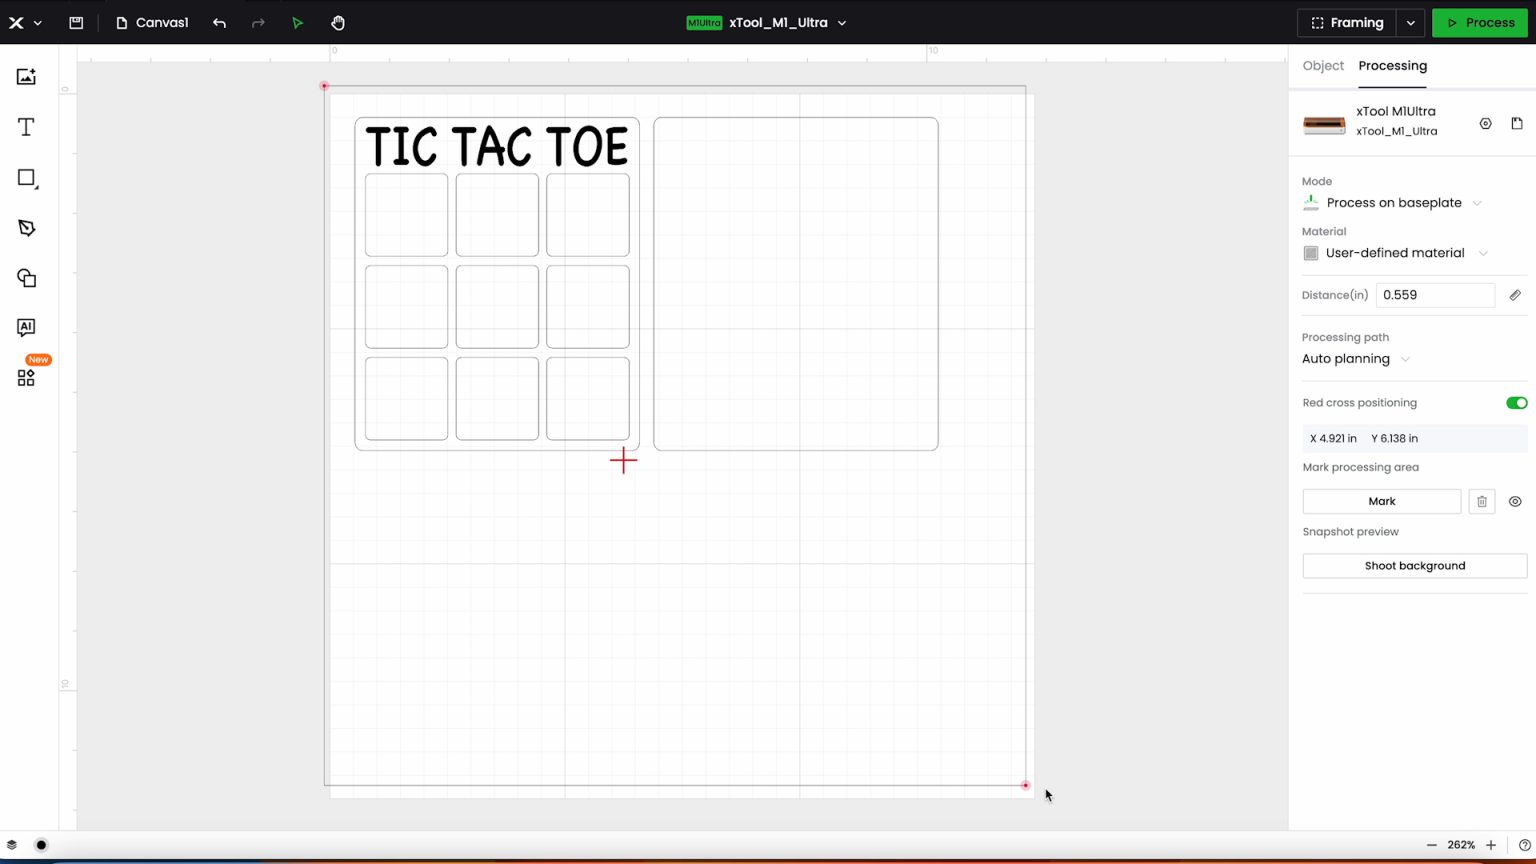Screen dimensions: 1536x864
Task: Select the Text tool
Action: click(26, 127)
